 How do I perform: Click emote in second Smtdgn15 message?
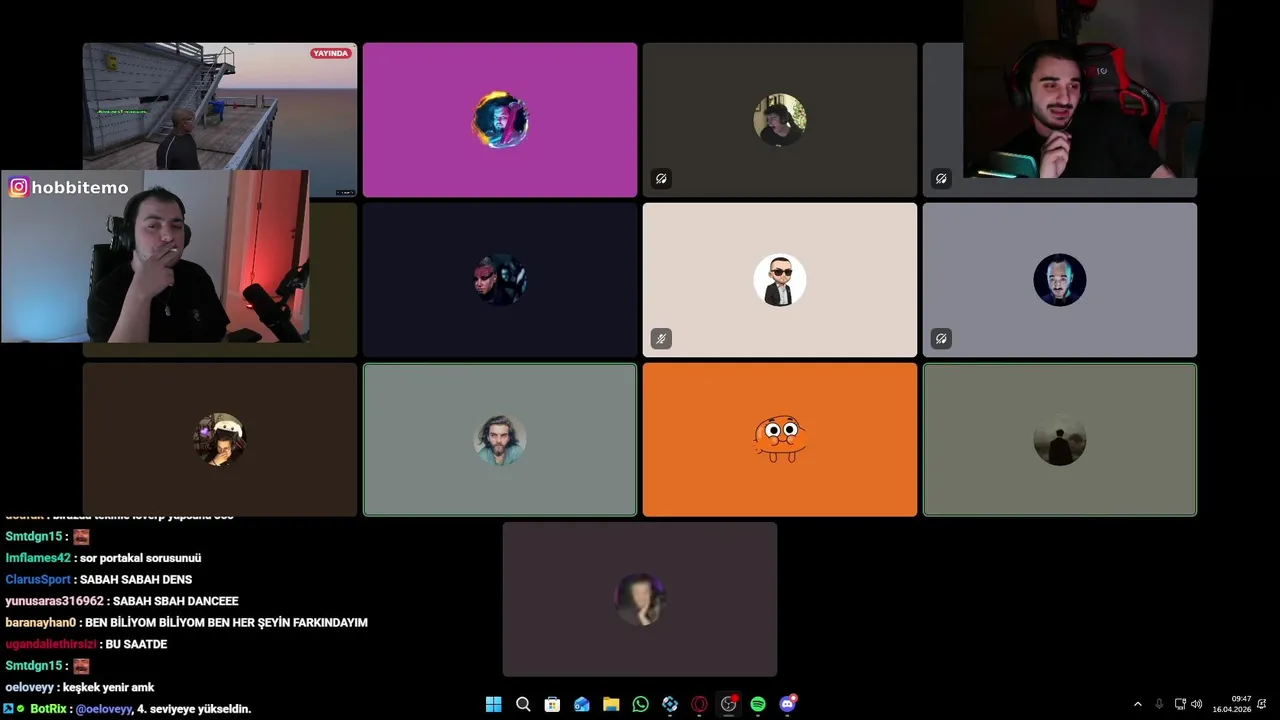(x=82, y=666)
